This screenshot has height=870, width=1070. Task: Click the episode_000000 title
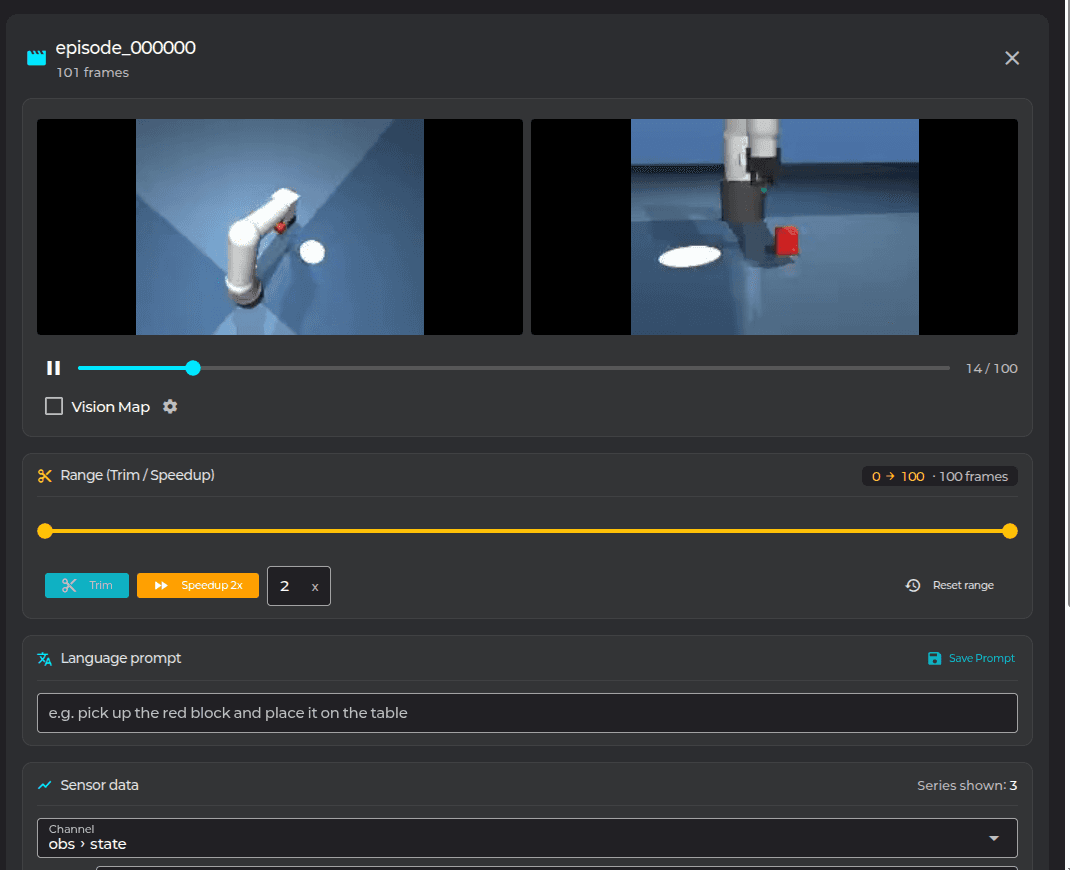click(x=126, y=48)
